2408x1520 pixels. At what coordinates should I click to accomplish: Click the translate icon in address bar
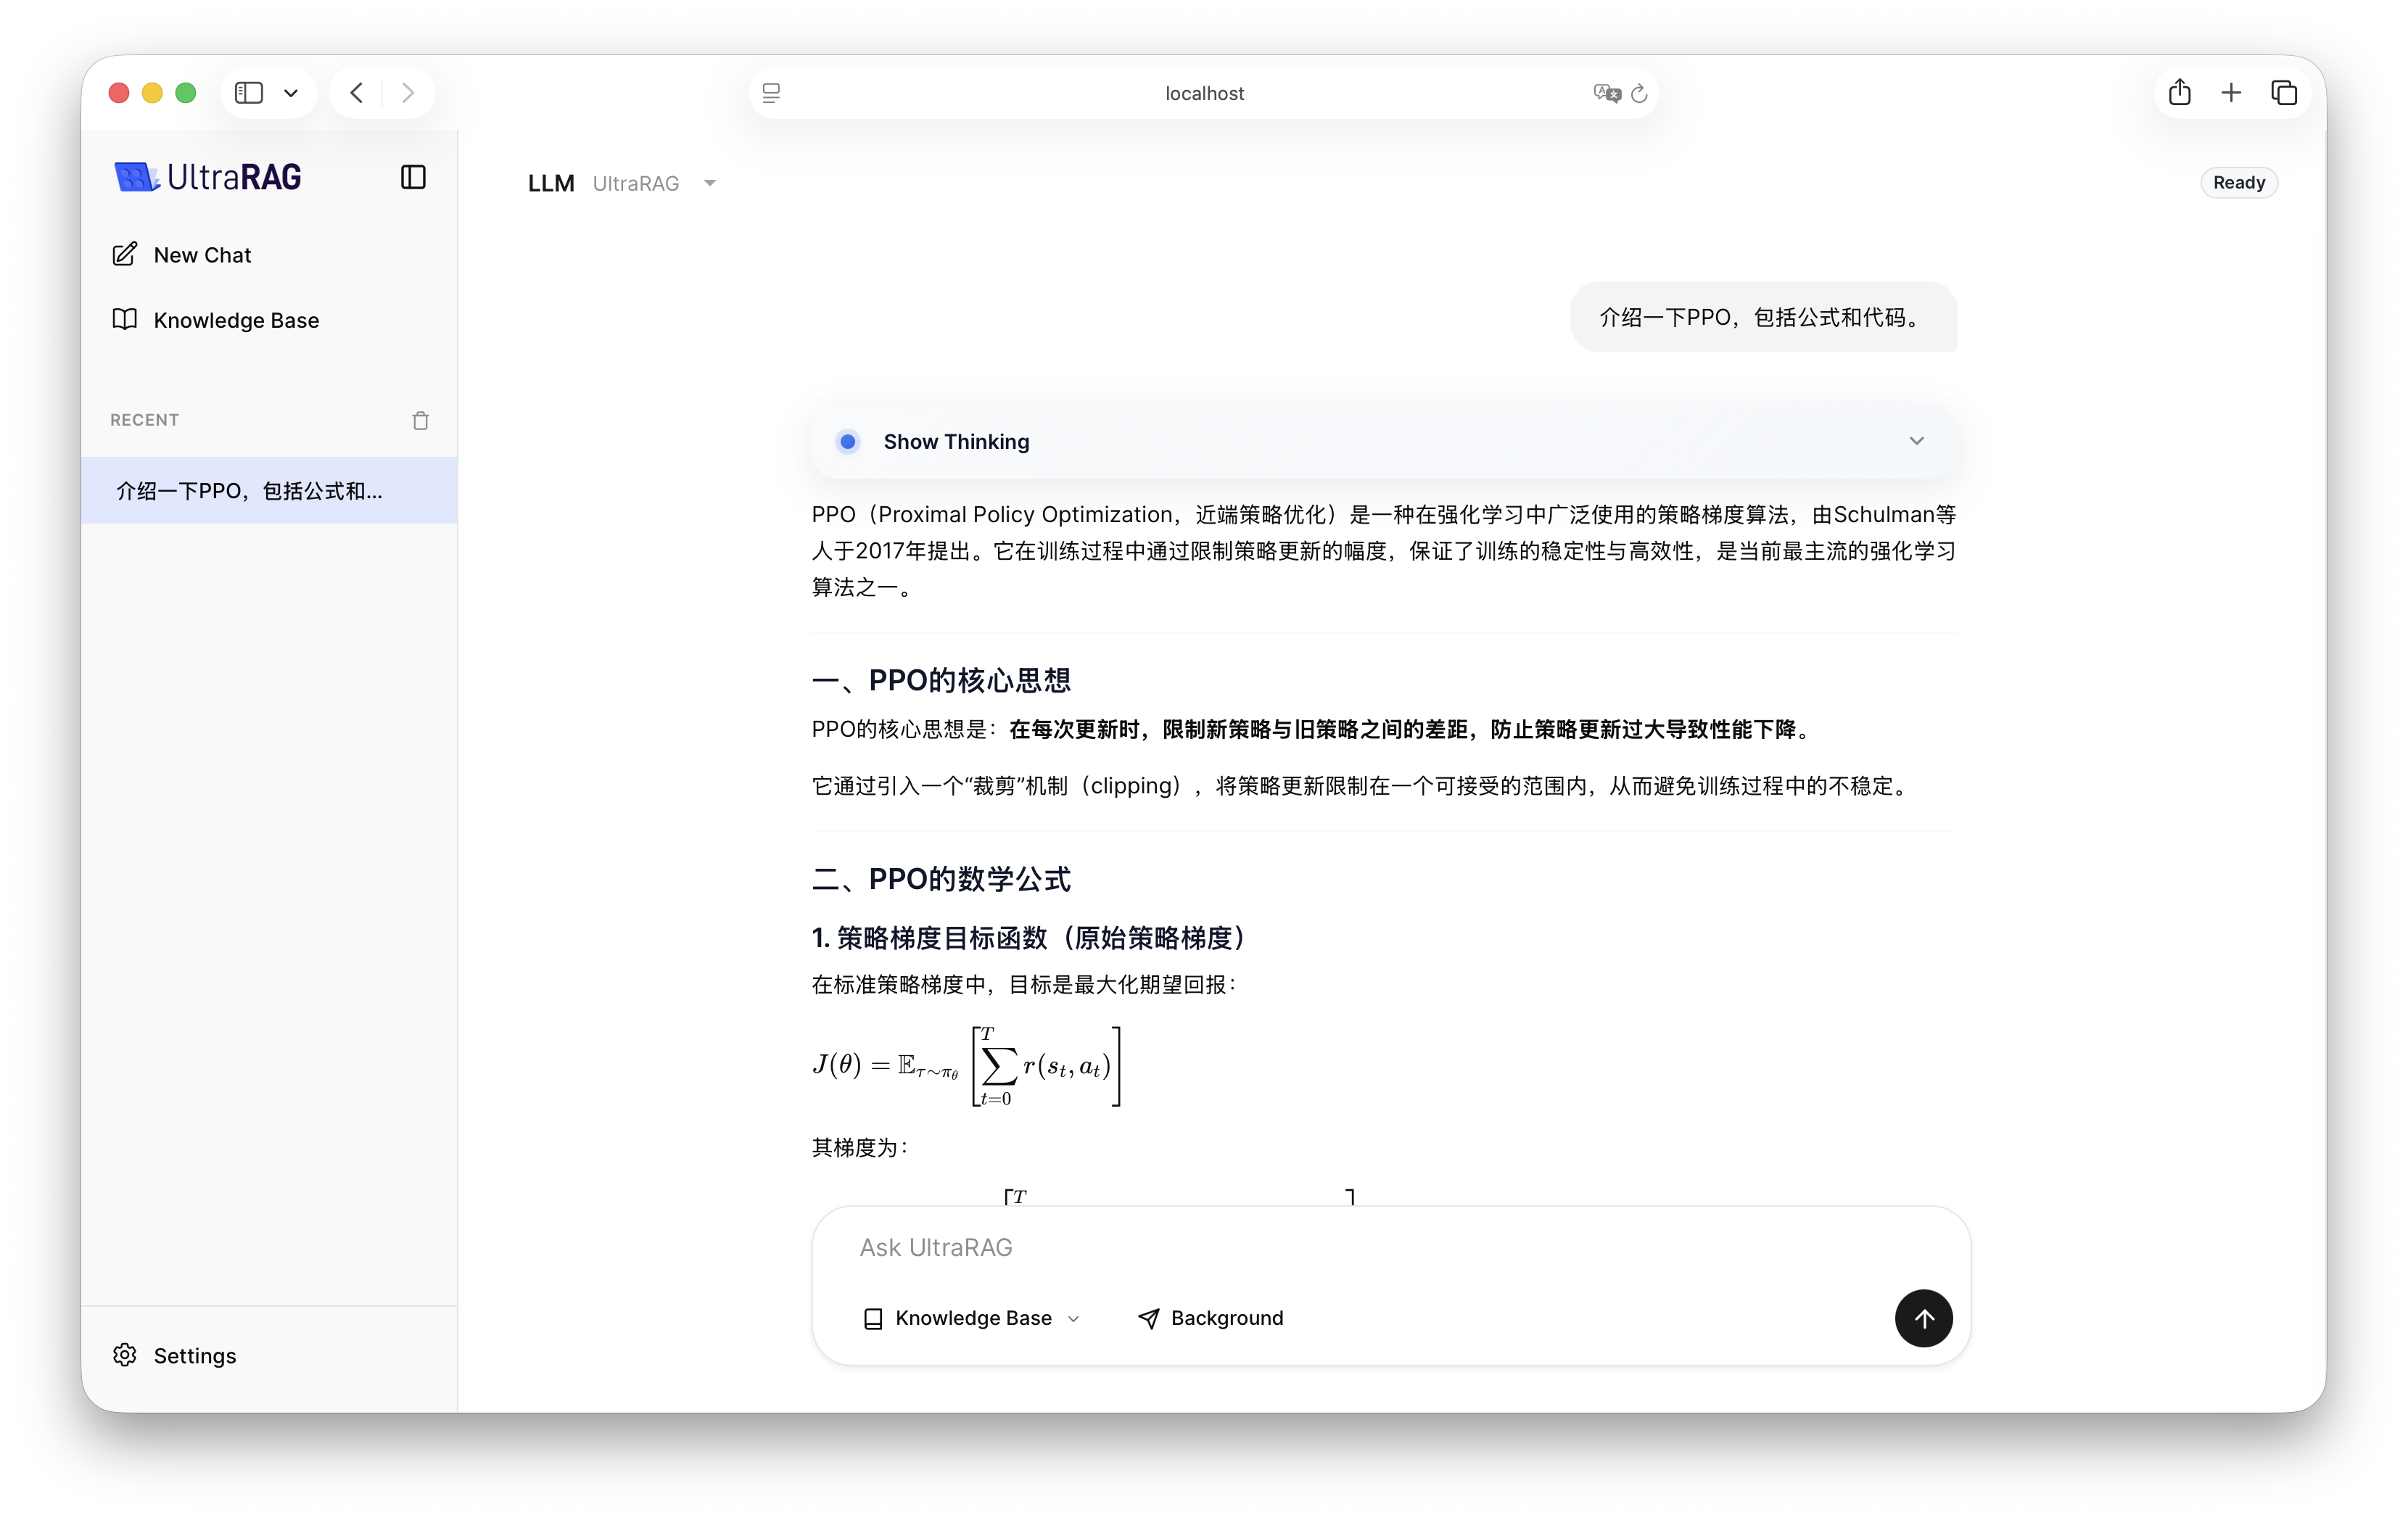tap(1605, 94)
